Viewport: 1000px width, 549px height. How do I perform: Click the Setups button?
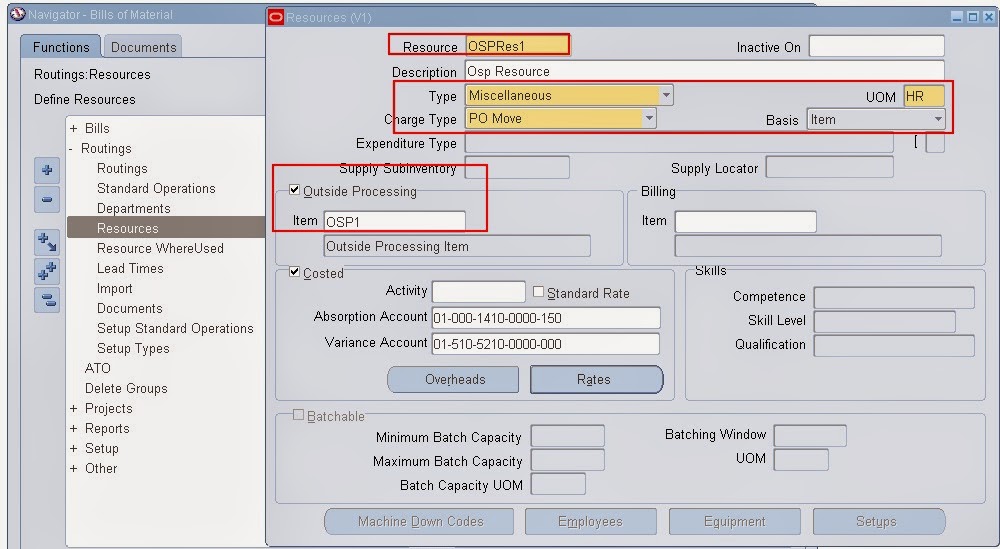click(x=878, y=522)
